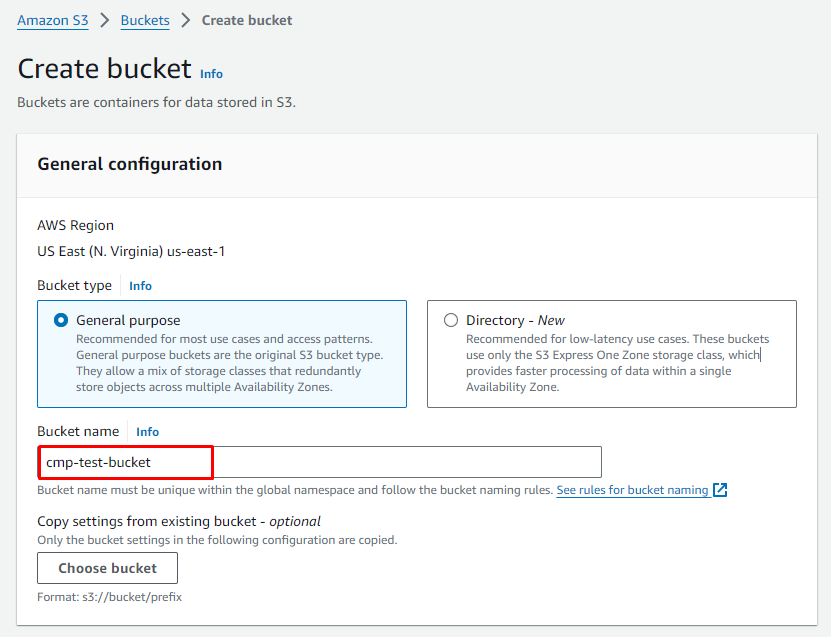Click the Amazon S3 breadcrumb link
The width and height of the screenshot is (831, 637).
coord(52,20)
